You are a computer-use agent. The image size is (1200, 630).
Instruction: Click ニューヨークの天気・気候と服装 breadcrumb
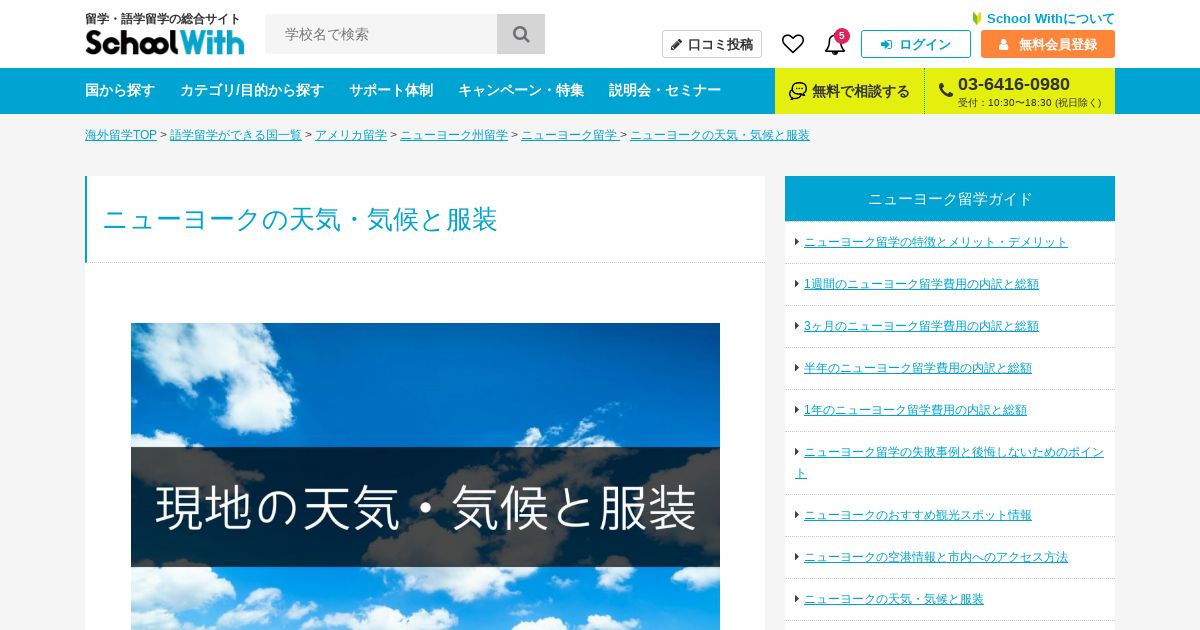pyautogui.click(x=720, y=135)
